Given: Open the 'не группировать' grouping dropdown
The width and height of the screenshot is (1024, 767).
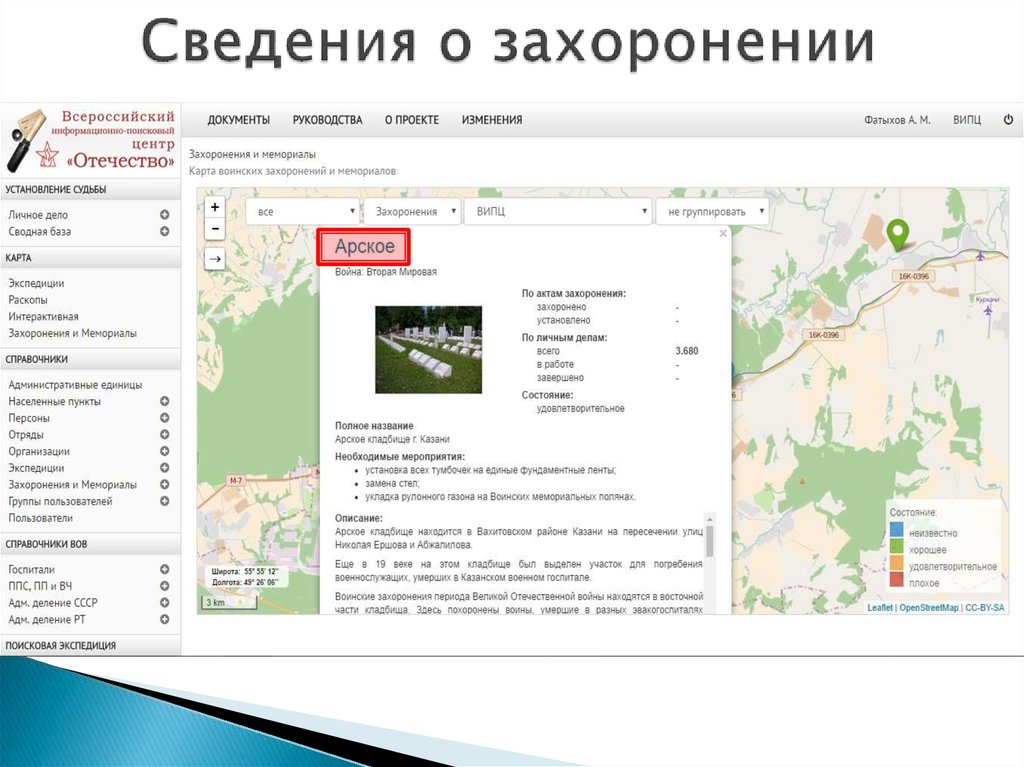Looking at the screenshot, I should pos(712,212).
